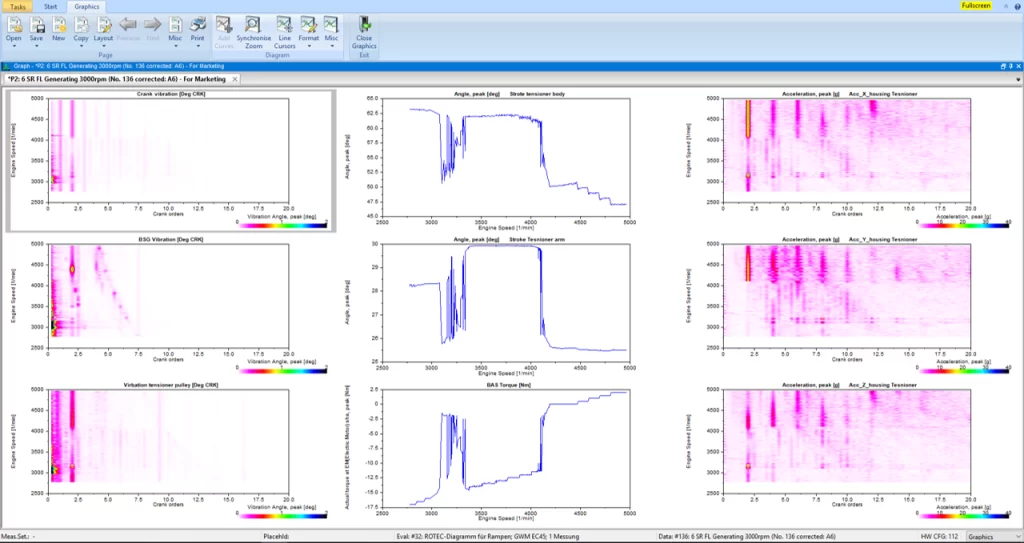Click the Crank vibration color scale bar
1024x543 pixels.
point(281,225)
